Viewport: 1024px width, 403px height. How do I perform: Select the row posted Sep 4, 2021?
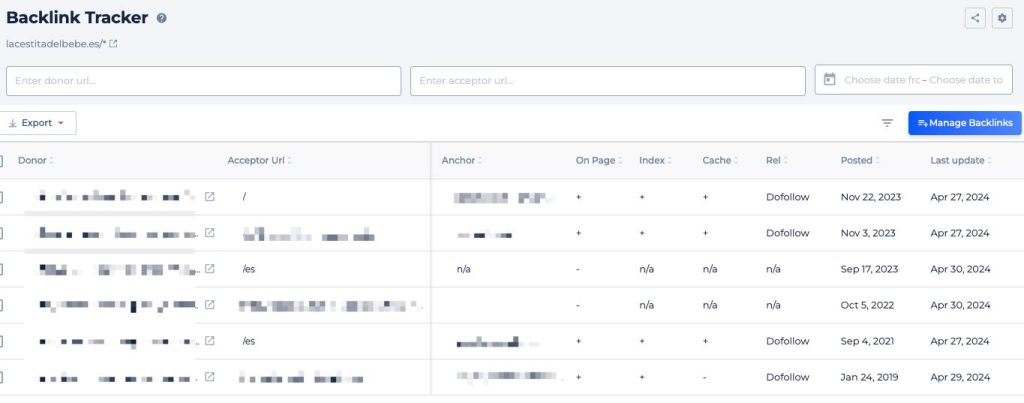click(1, 340)
